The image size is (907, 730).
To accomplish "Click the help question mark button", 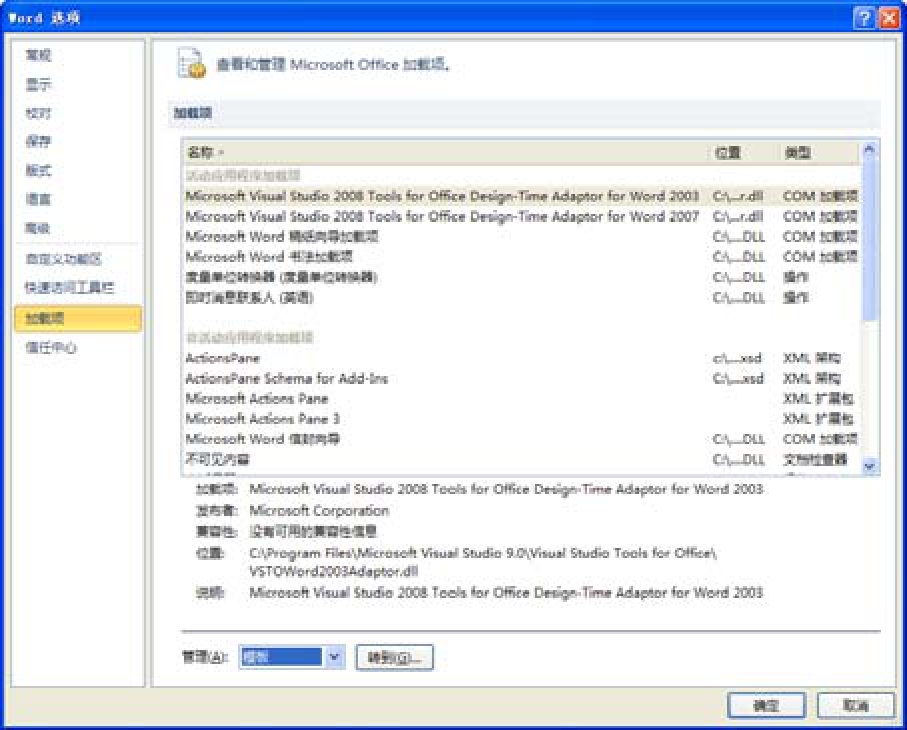I will point(863,19).
